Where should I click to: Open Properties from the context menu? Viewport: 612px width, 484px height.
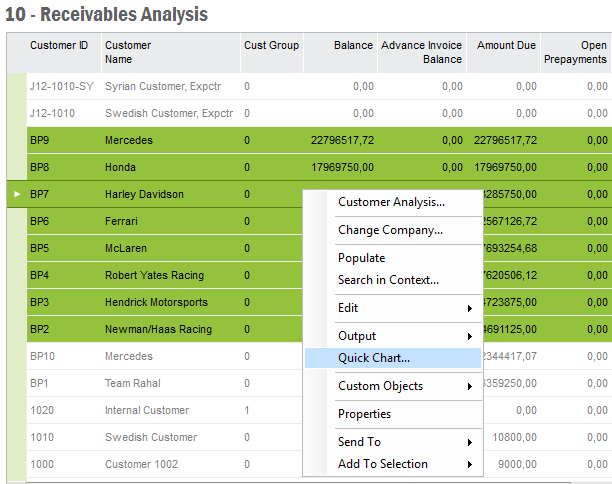[x=364, y=414]
